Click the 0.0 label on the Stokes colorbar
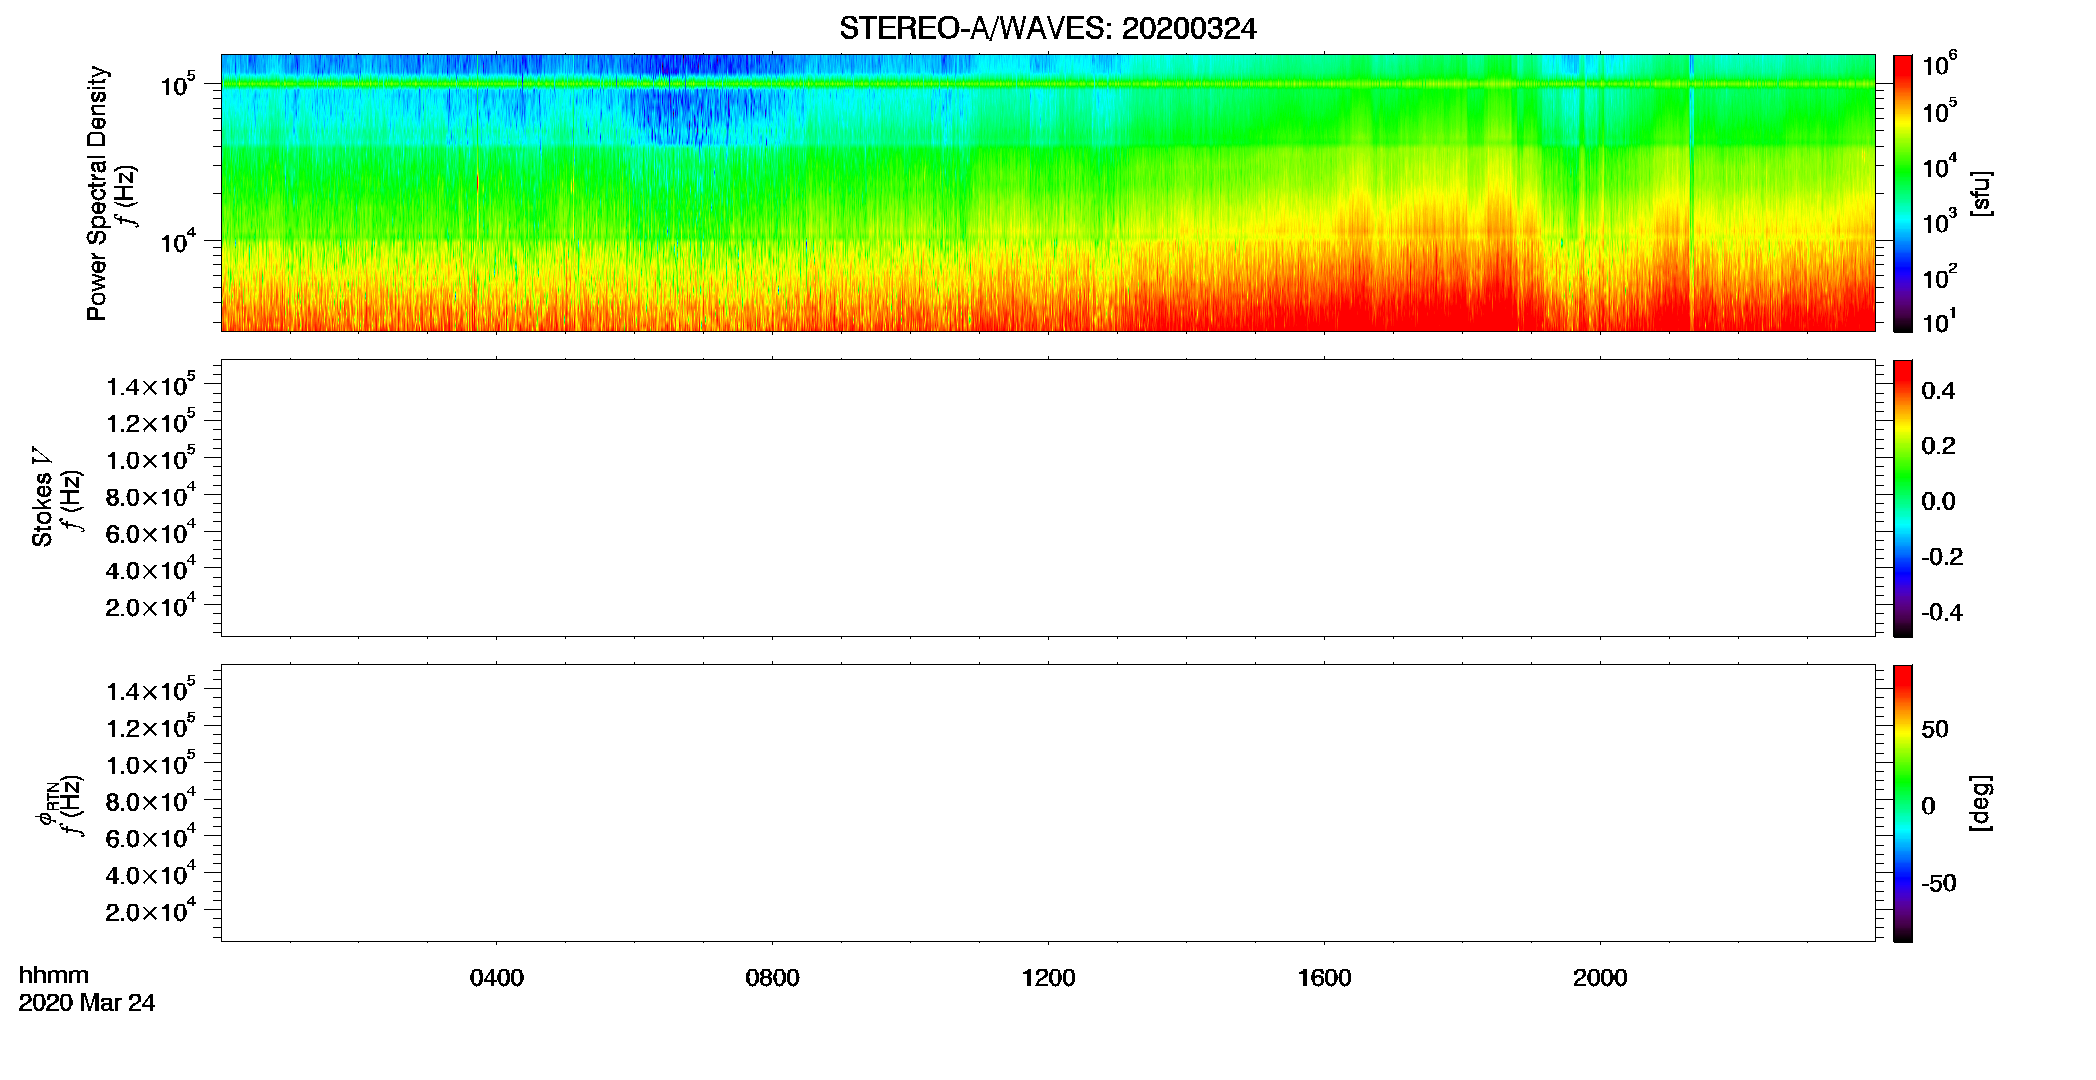2096x1080 pixels. point(1938,502)
